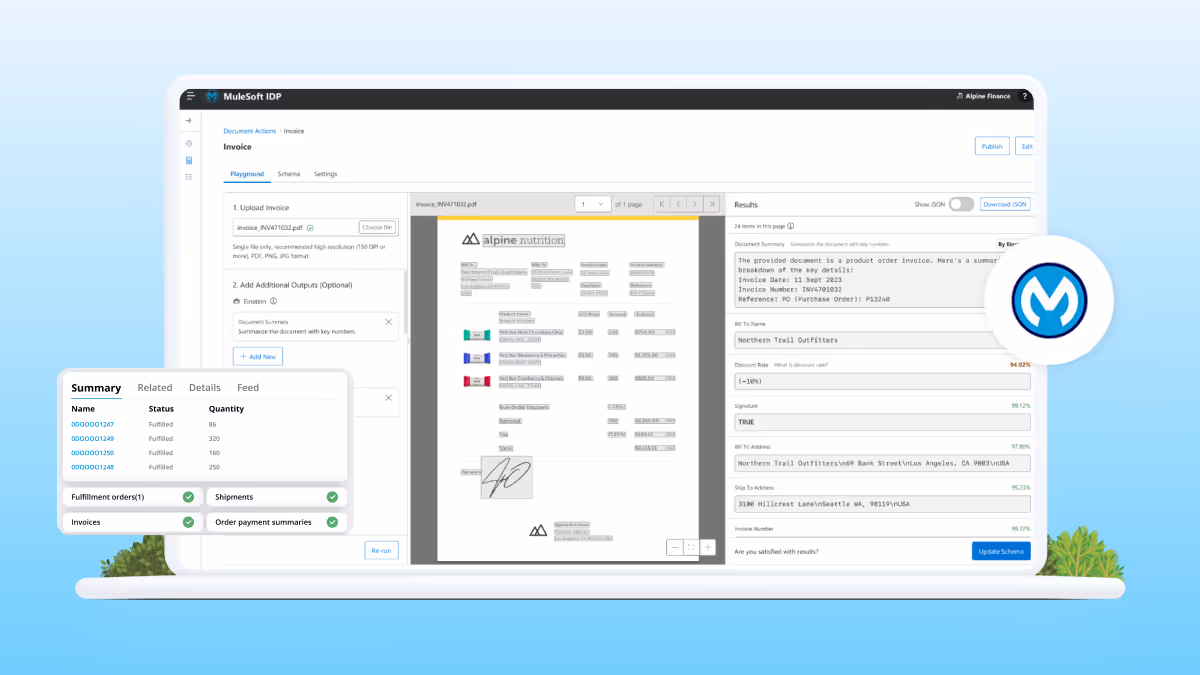Click the Publish button
Viewport: 1200px width, 675px height.
(992, 146)
